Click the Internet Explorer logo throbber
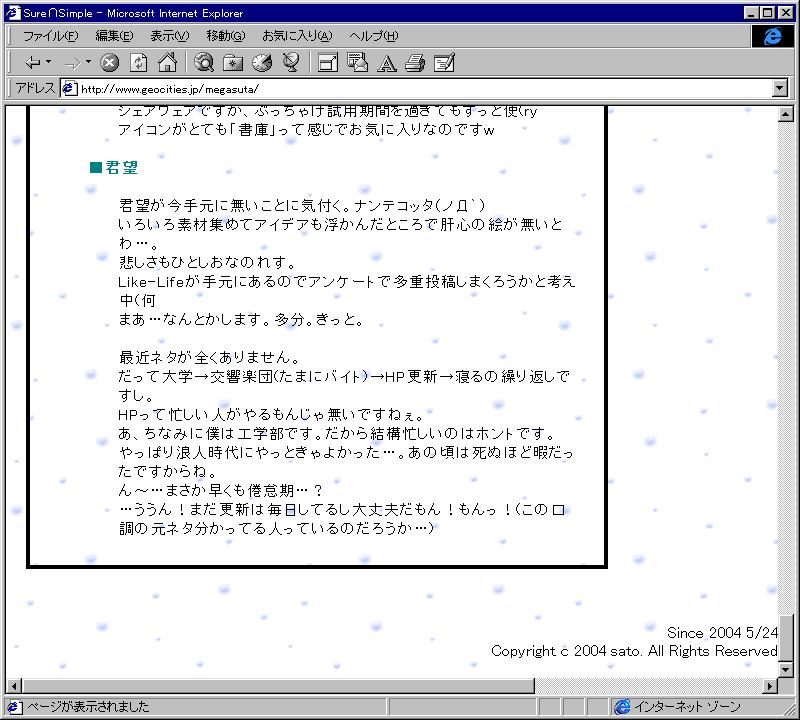This screenshot has width=800, height=720. coord(772,36)
